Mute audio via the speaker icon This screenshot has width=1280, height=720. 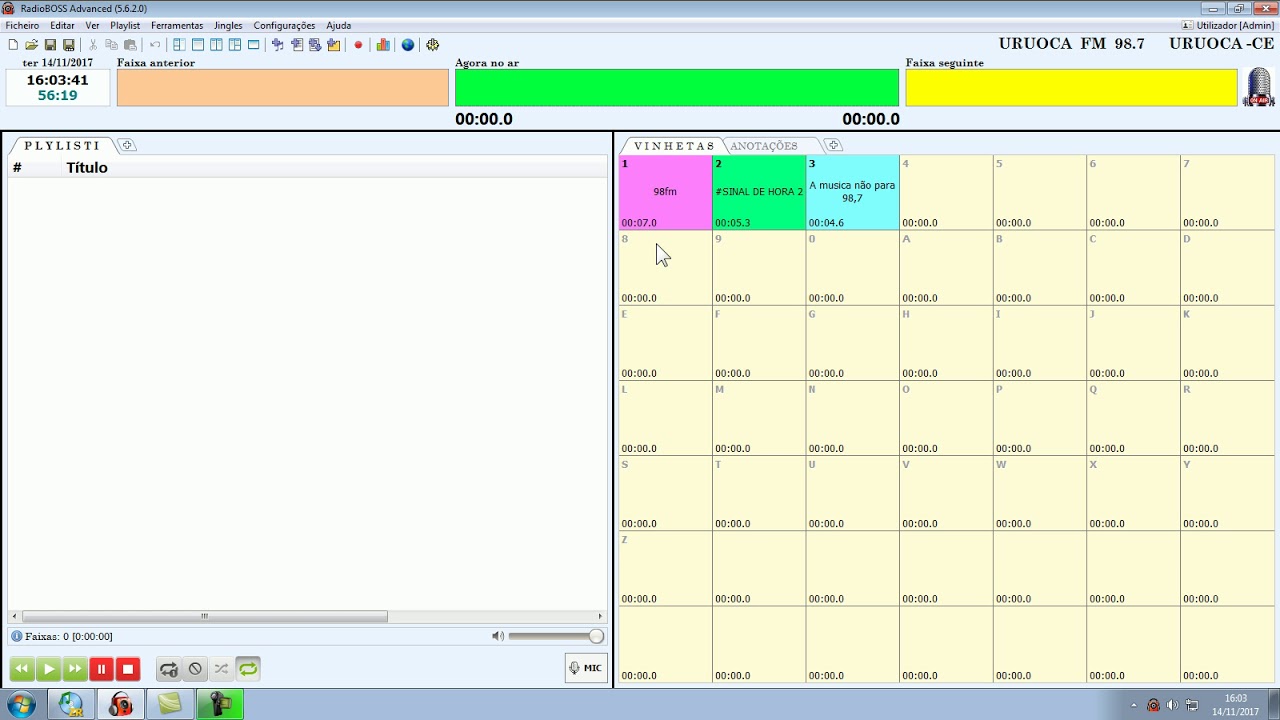pyautogui.click(x=498, y=636)
